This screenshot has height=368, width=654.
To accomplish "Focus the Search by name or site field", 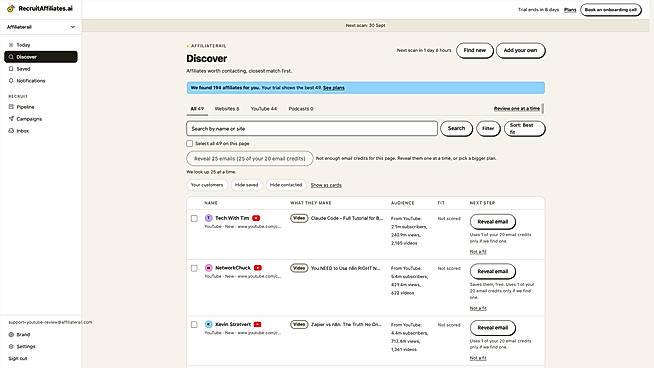I will point(312,129).
